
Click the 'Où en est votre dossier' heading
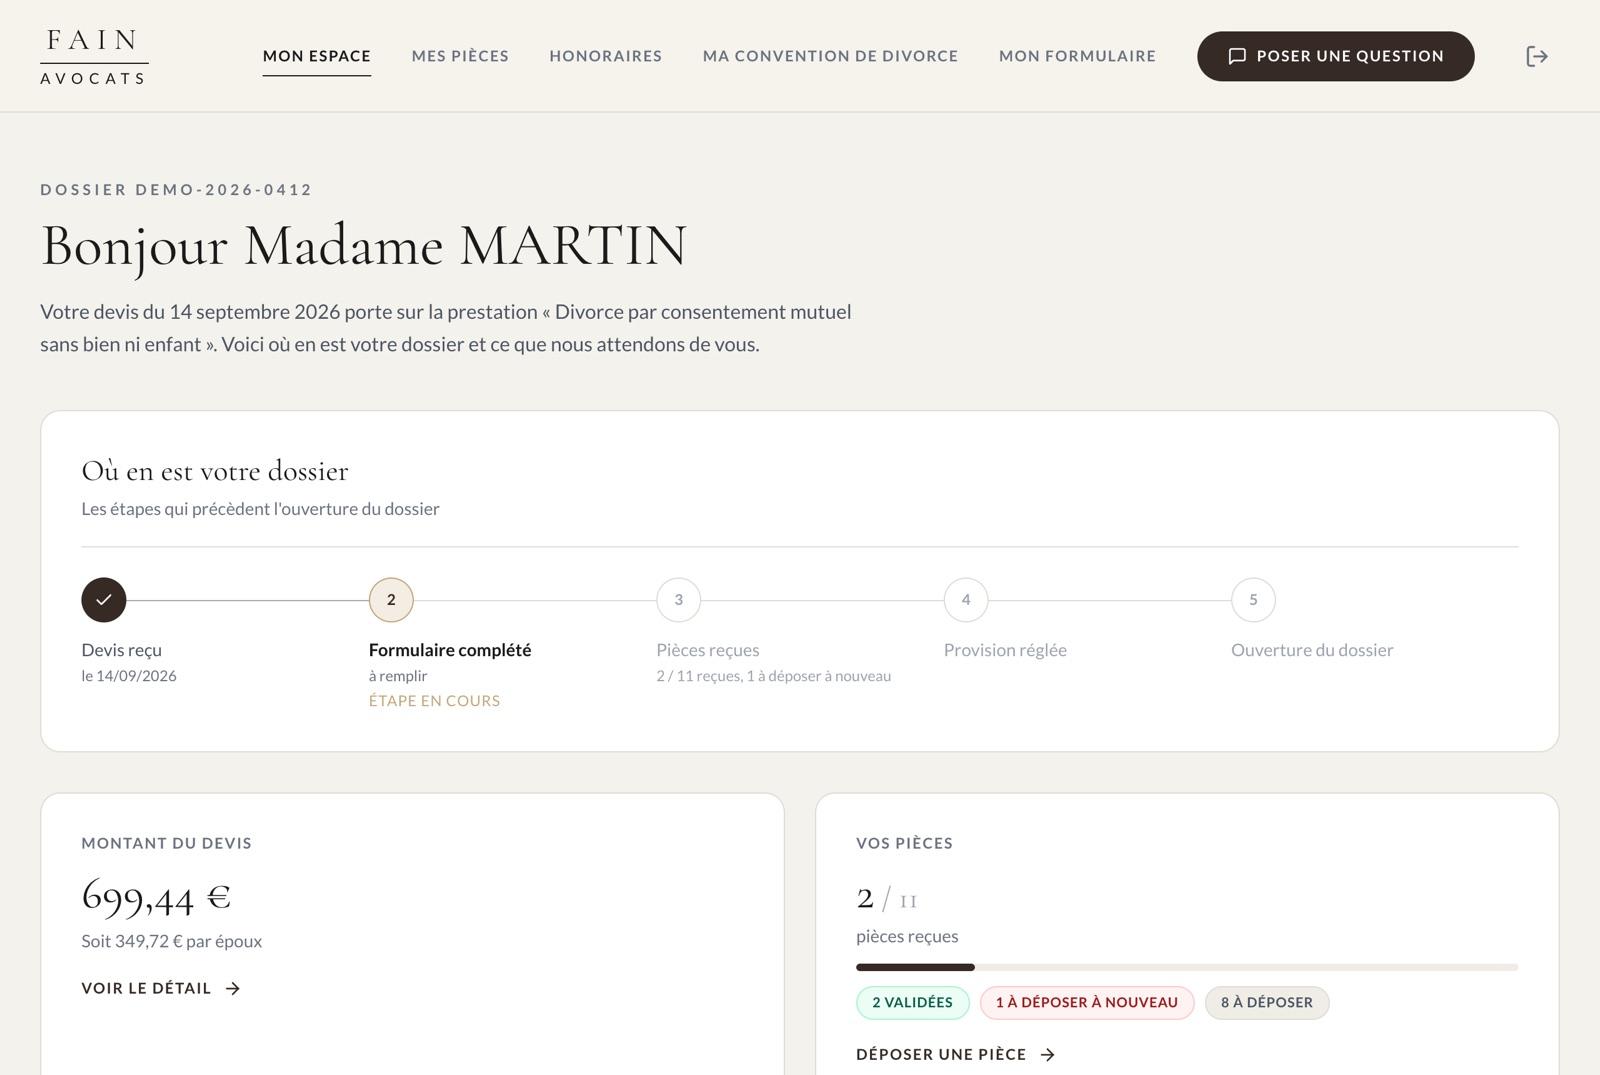215,471
